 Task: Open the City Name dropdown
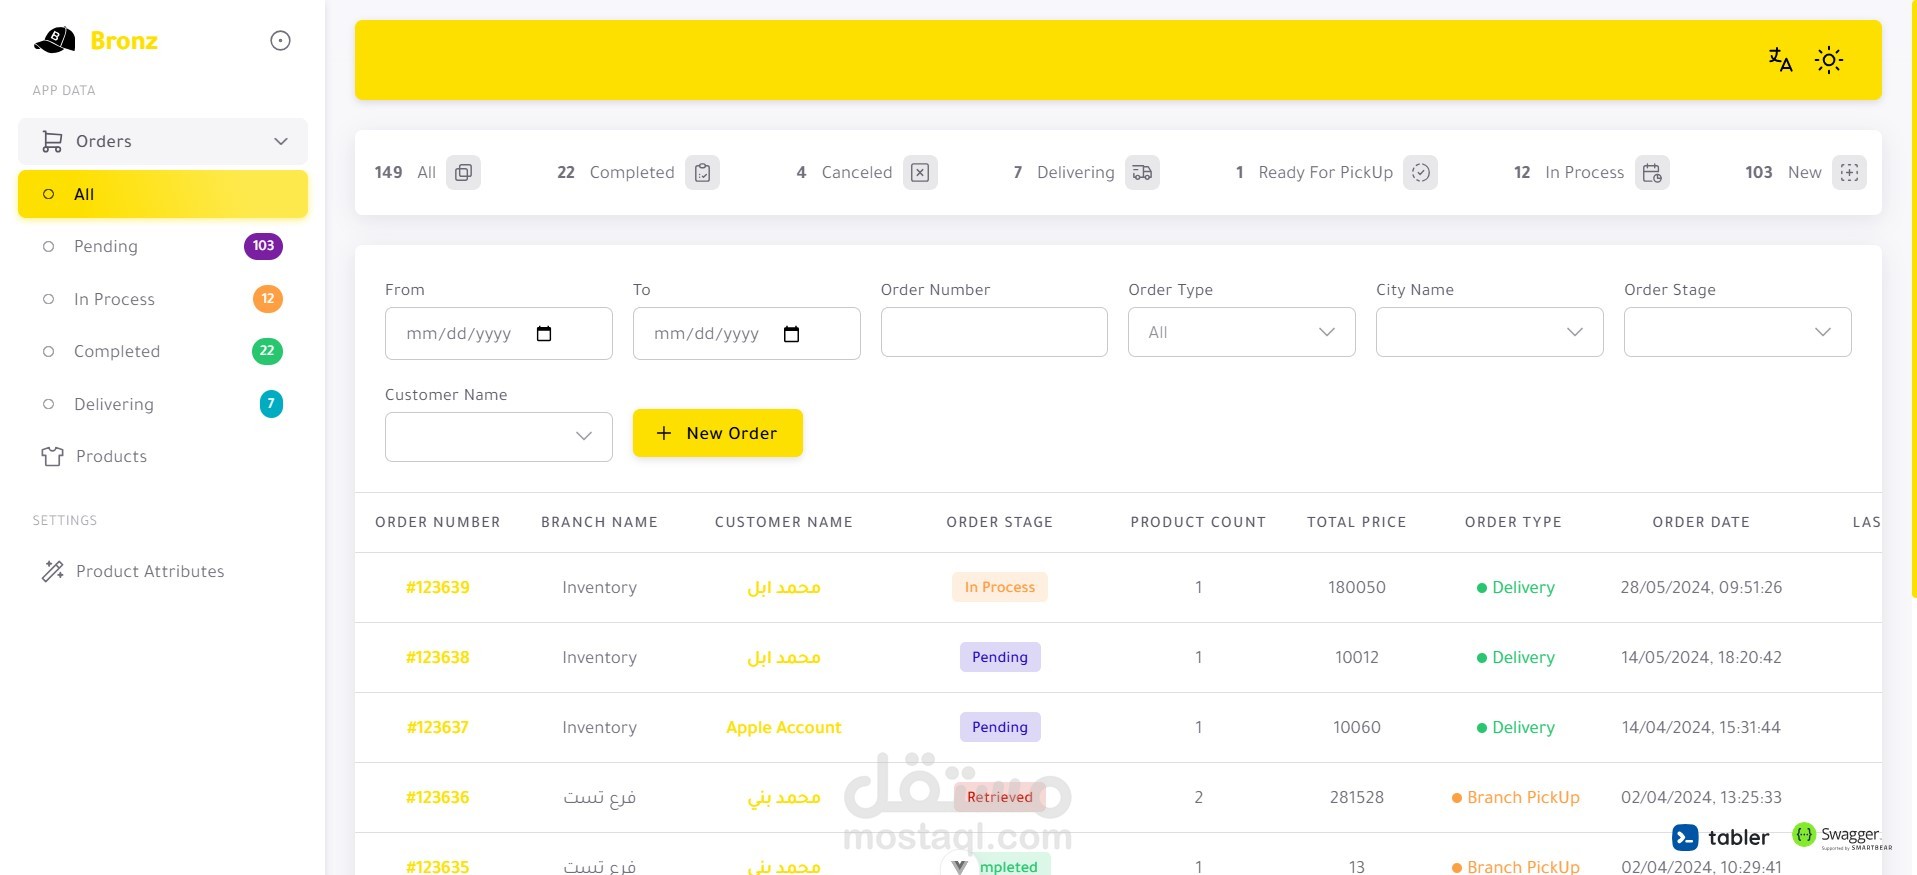pos(1490,332)
